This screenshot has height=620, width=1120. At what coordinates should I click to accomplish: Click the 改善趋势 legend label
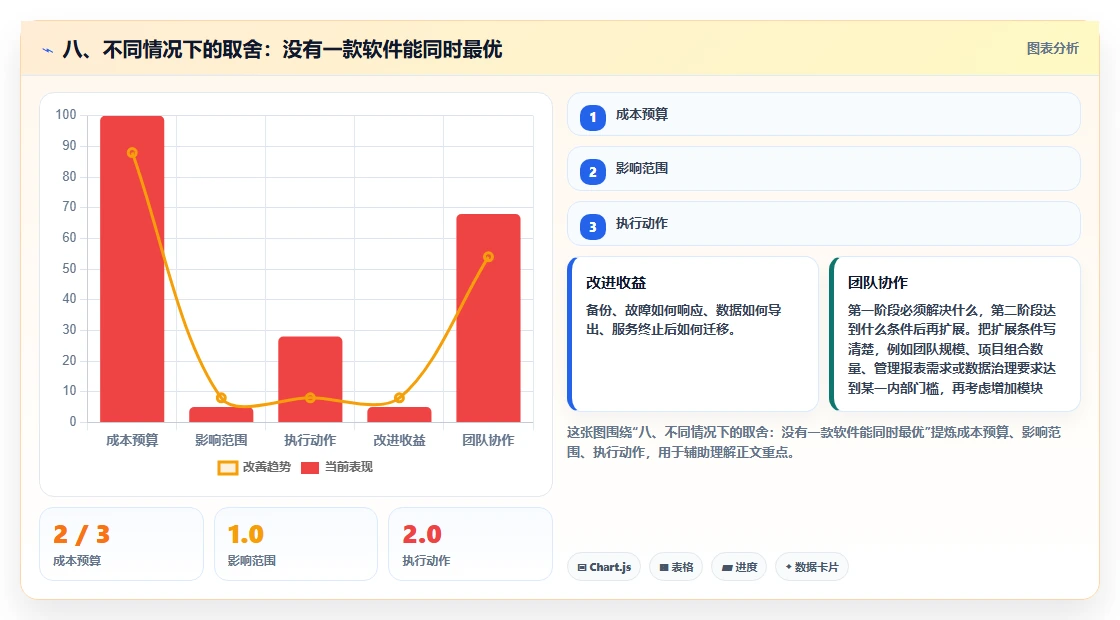click(x=267, y=467)
